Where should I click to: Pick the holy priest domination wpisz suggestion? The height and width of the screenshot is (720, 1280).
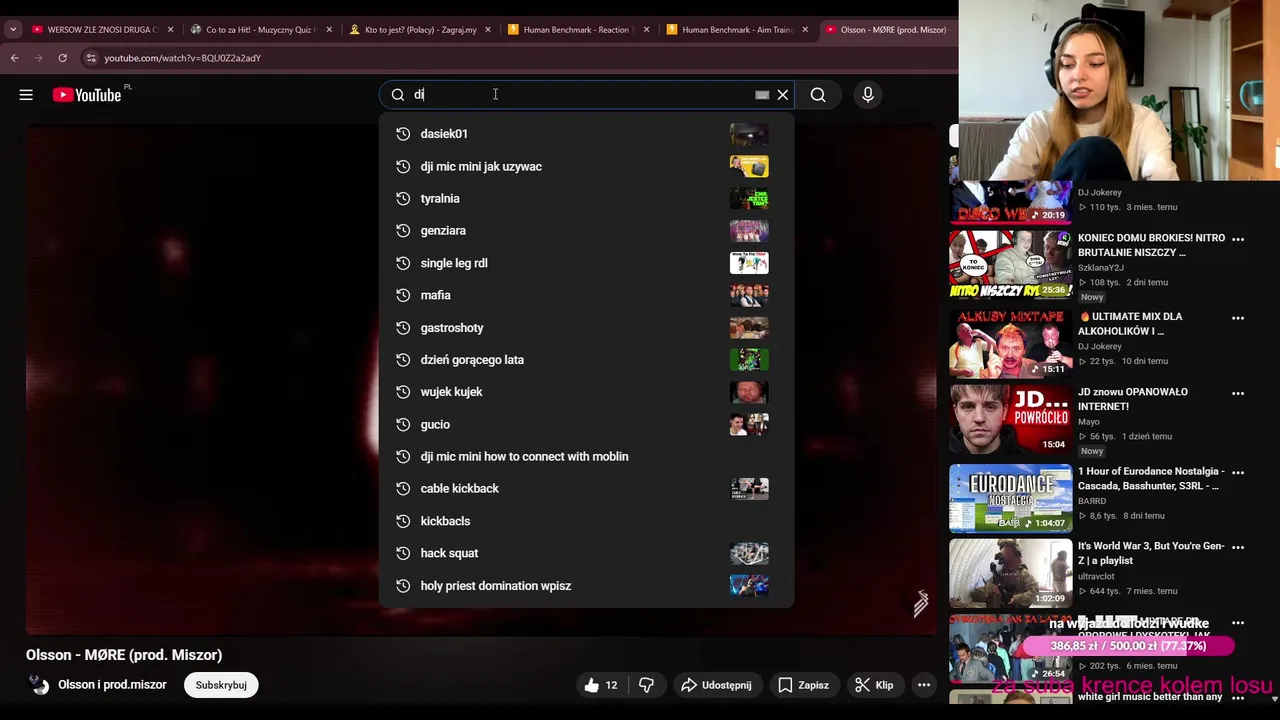point(586,585)
